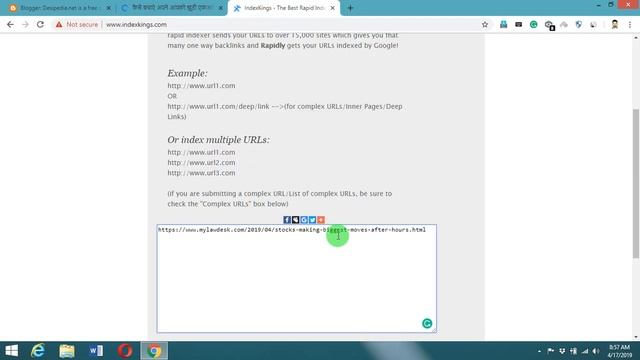Image resolution: width=640 pixels, height=360 pixels.
Task: Click the eye extension with badge
Action: point(549,25)
